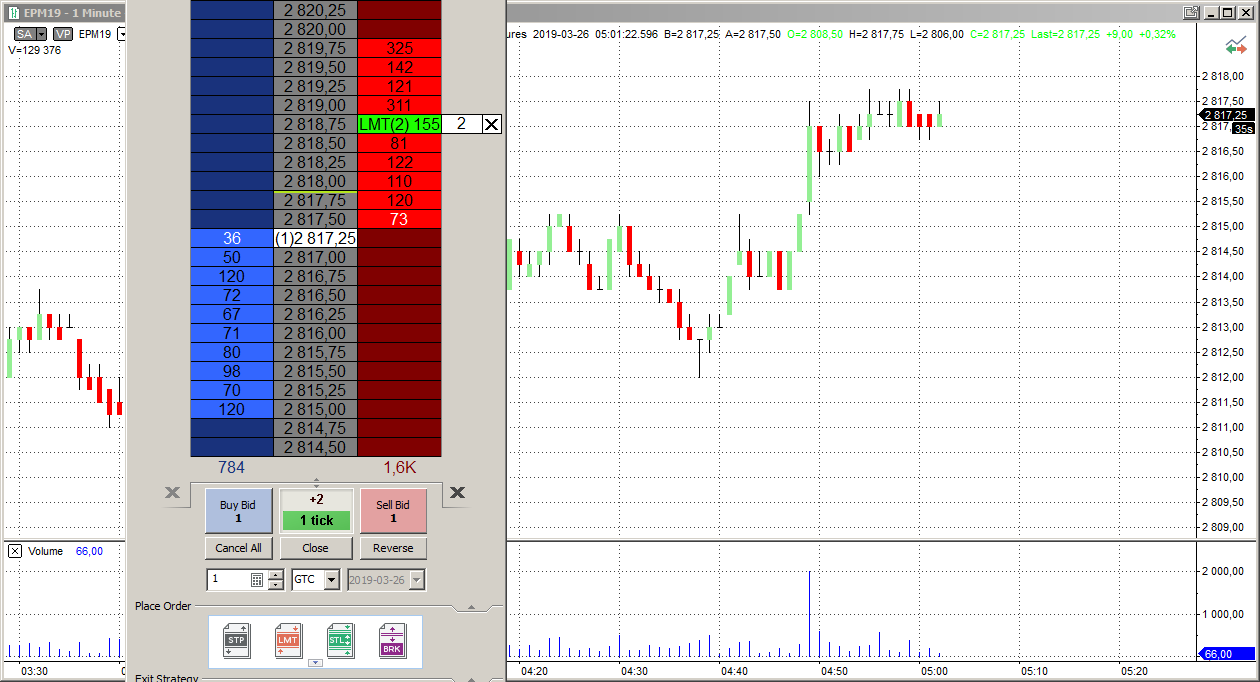Click the 2 817,25 current price marker

point(1227,115)
